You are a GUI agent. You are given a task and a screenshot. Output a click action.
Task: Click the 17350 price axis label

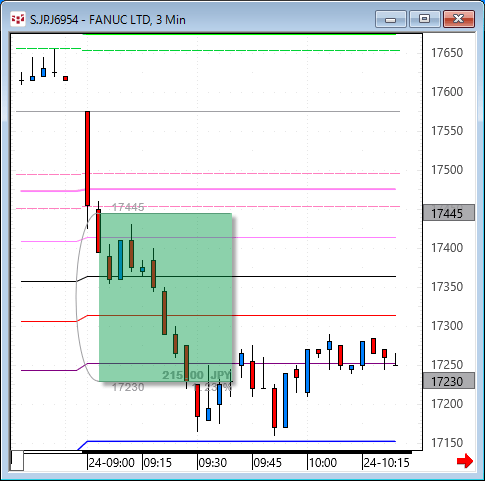coord(447,287)
